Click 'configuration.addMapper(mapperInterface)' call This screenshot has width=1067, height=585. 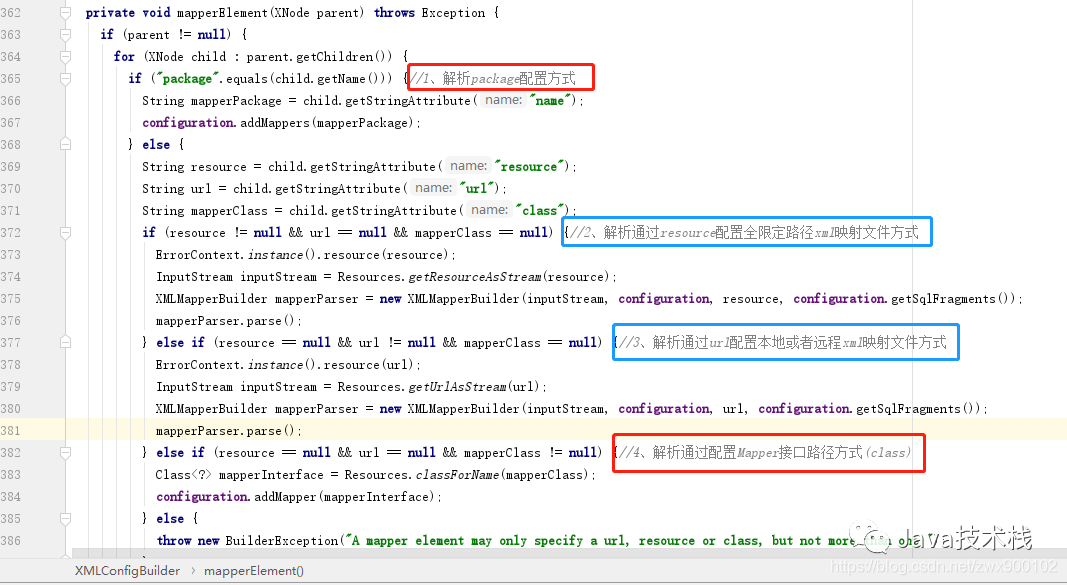295,497
